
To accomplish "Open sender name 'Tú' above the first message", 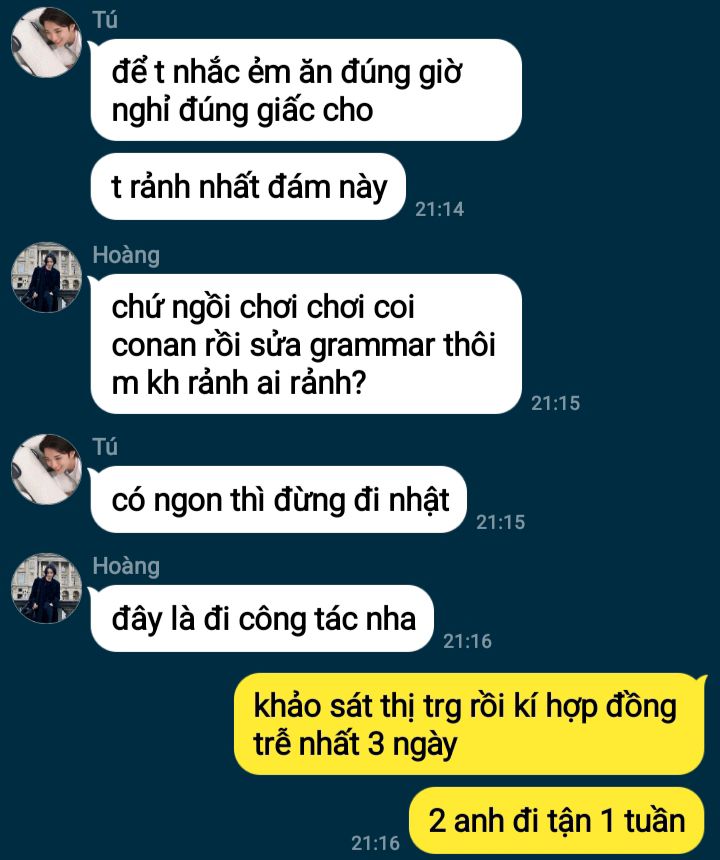I will (x=105, y=20).
